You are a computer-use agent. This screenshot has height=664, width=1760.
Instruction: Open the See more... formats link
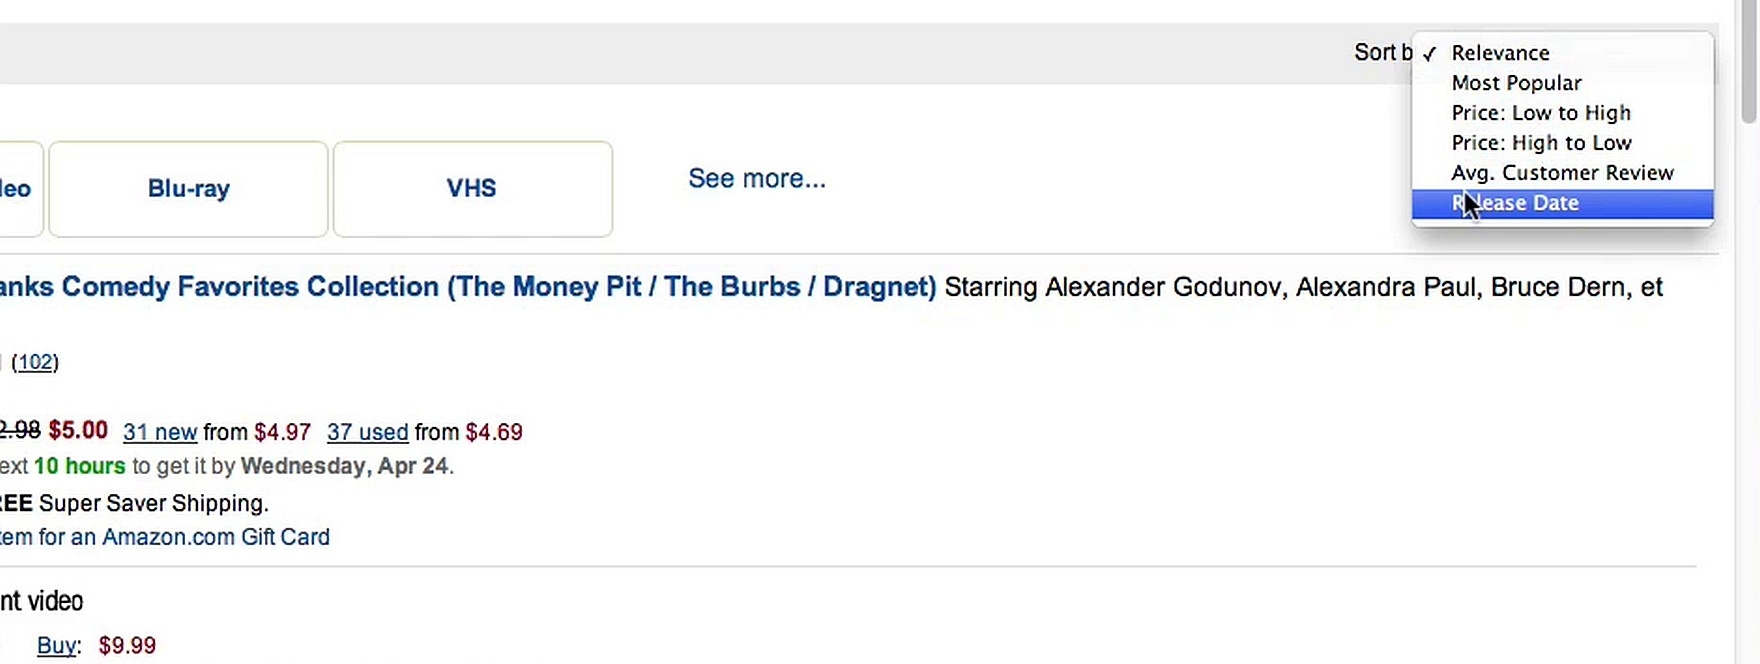click(x=756, y=179)
